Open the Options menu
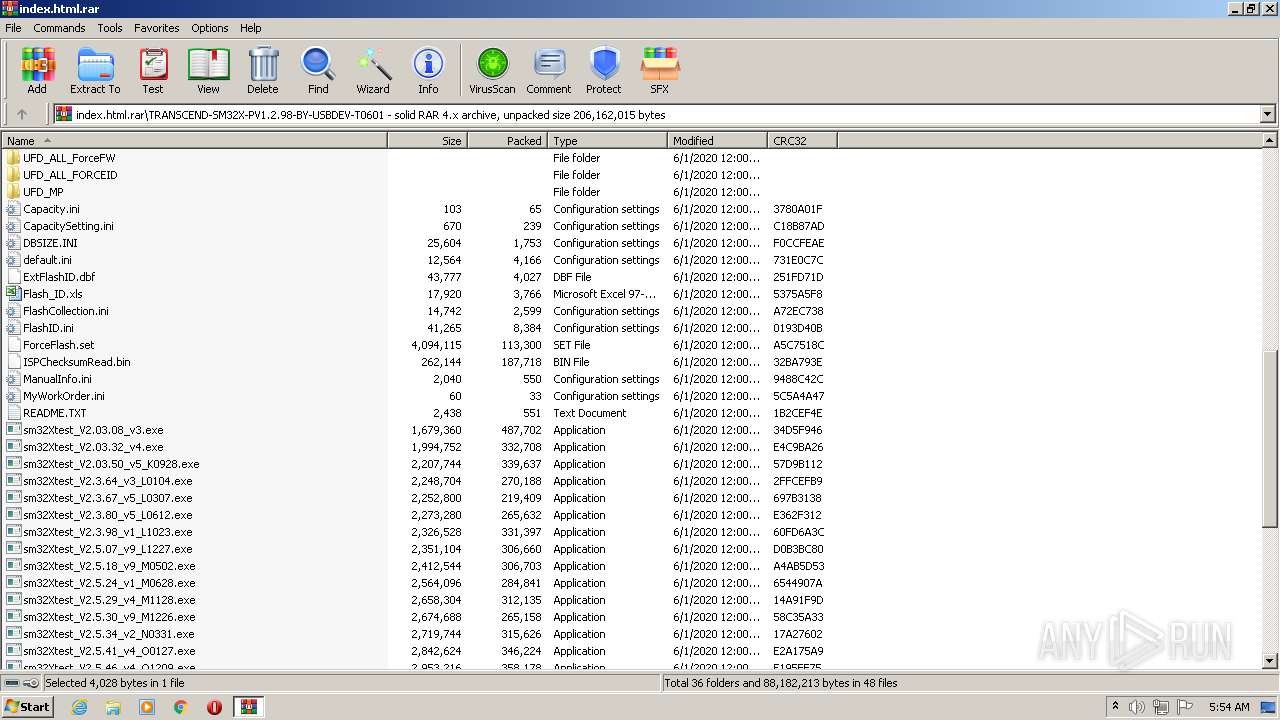 click(x=210, y=28)
